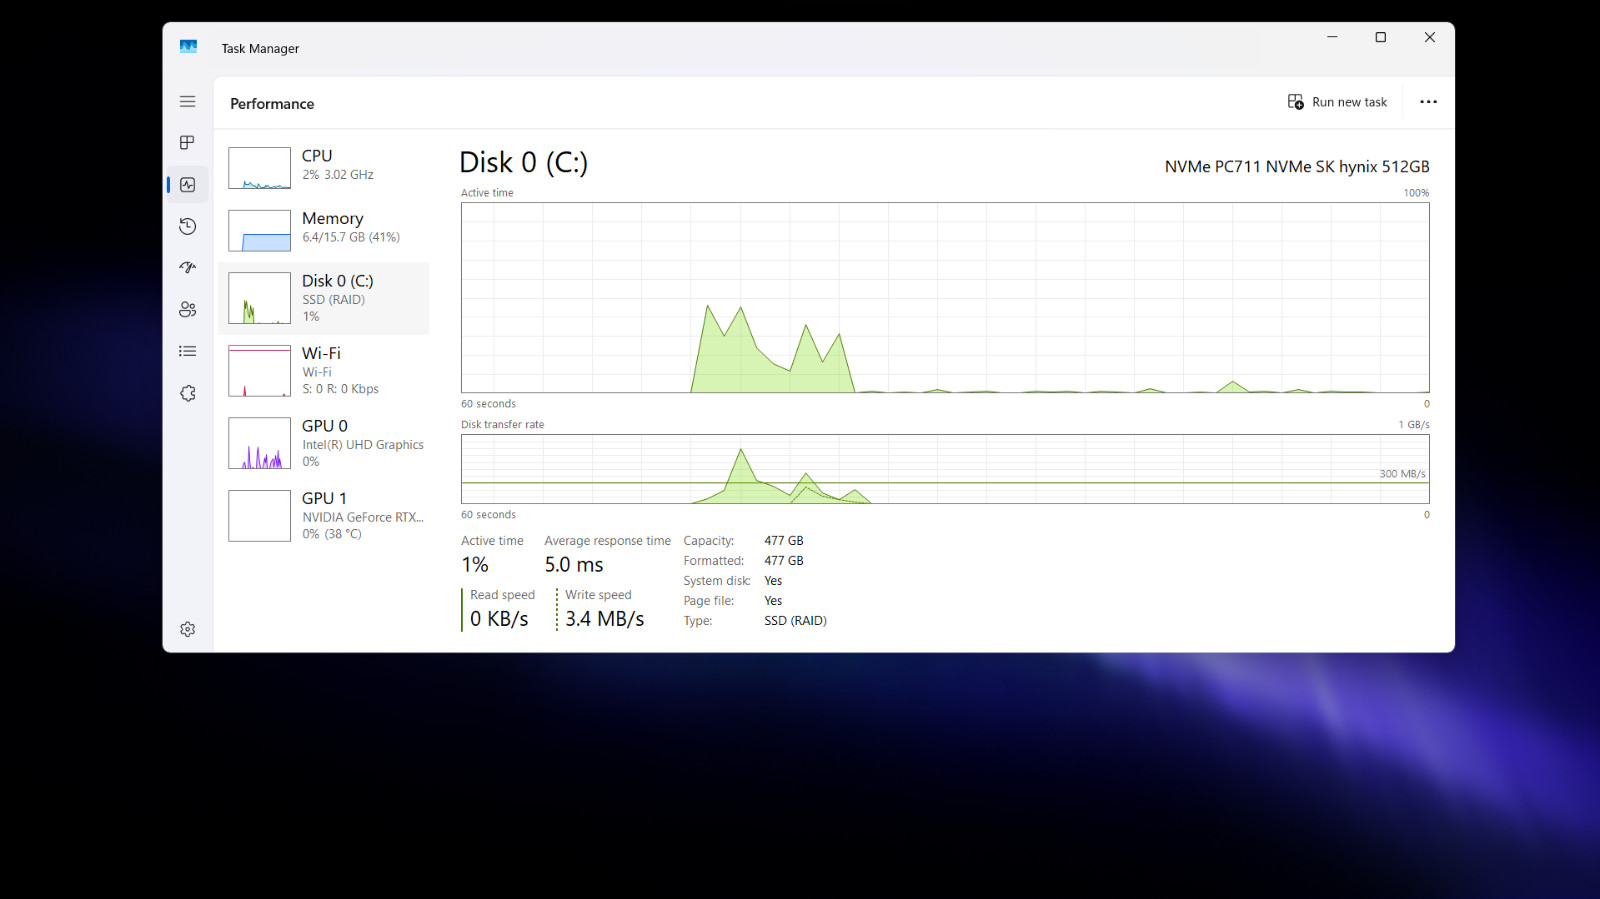The width and height of the screenshot is (1600, 899).
Task: Click the NVMe SK hynix 512GB model name
Action: click(x=1297, y=167)
